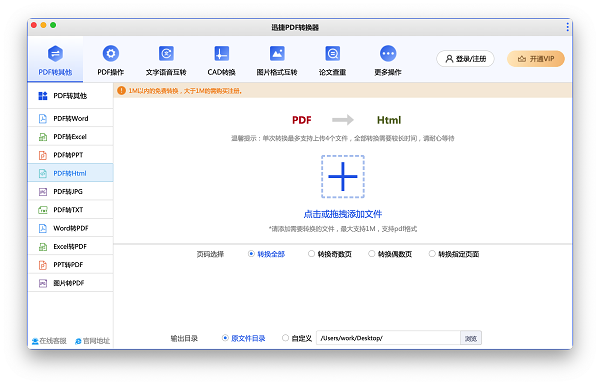Click the output path field /Users/work/Desktop/
The width and height of the screenshot is (600, 385).
pyautogui.click(x=388, y=338)
